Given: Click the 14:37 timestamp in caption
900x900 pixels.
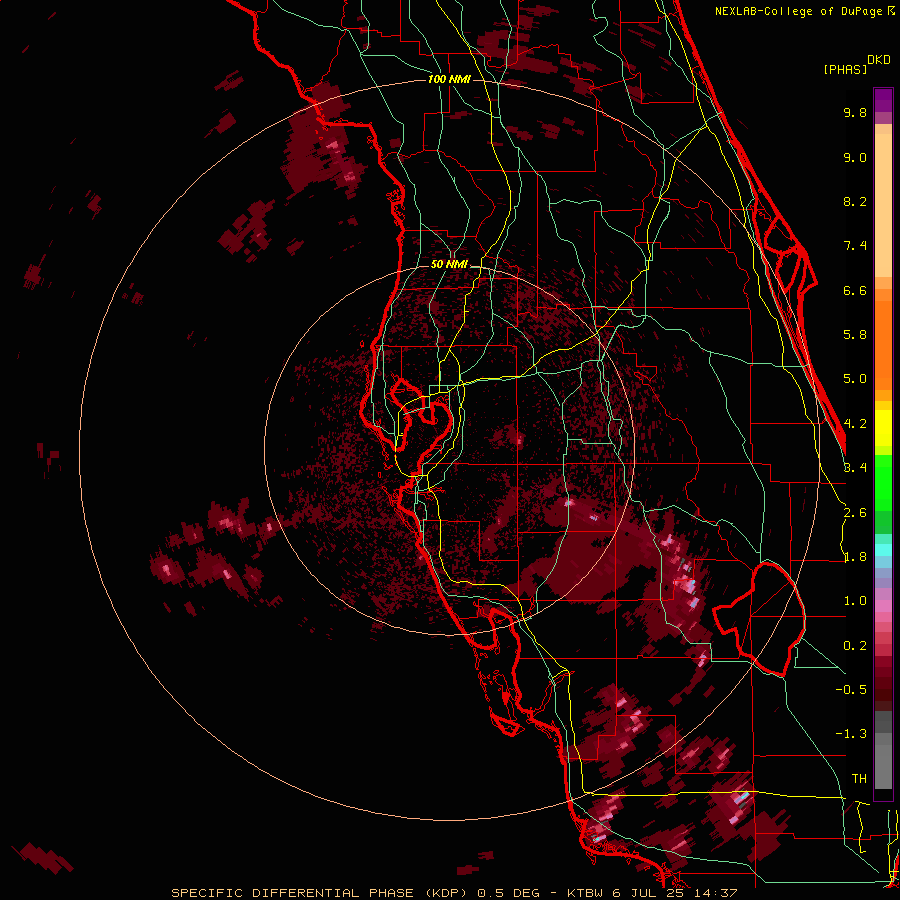Looking at the screenshot, I should [715, 893].
